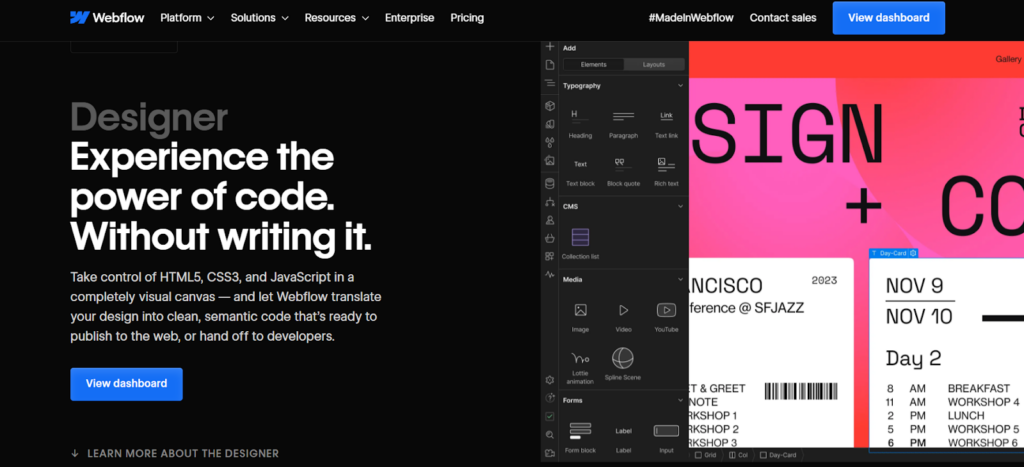Open the Apps grid icon in sidebar
1024x467 pixels.
[x=550, y=257]
